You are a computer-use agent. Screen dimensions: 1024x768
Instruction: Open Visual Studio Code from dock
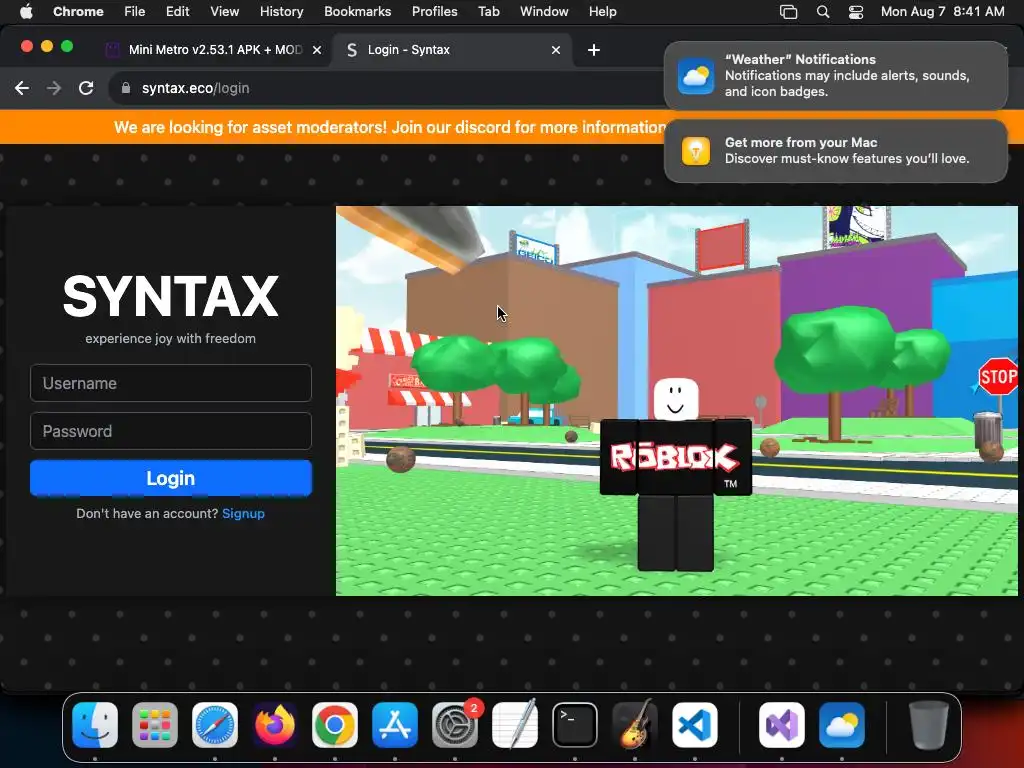[695, 725]
